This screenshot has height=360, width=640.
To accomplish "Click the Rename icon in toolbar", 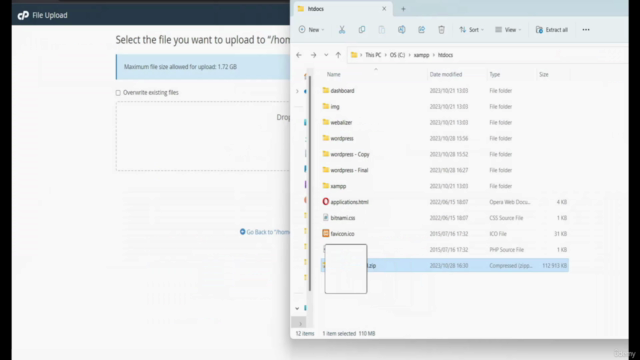I will [x=402, y=29].
